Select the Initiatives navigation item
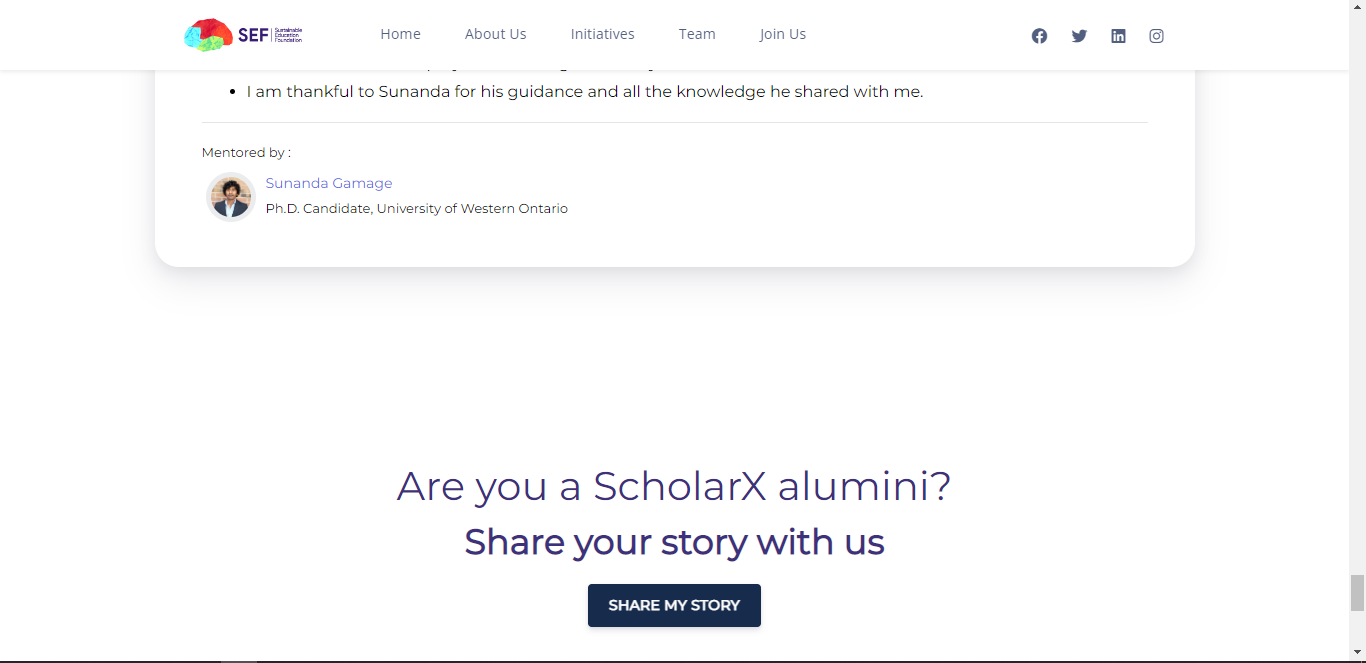 pos(602,33)
